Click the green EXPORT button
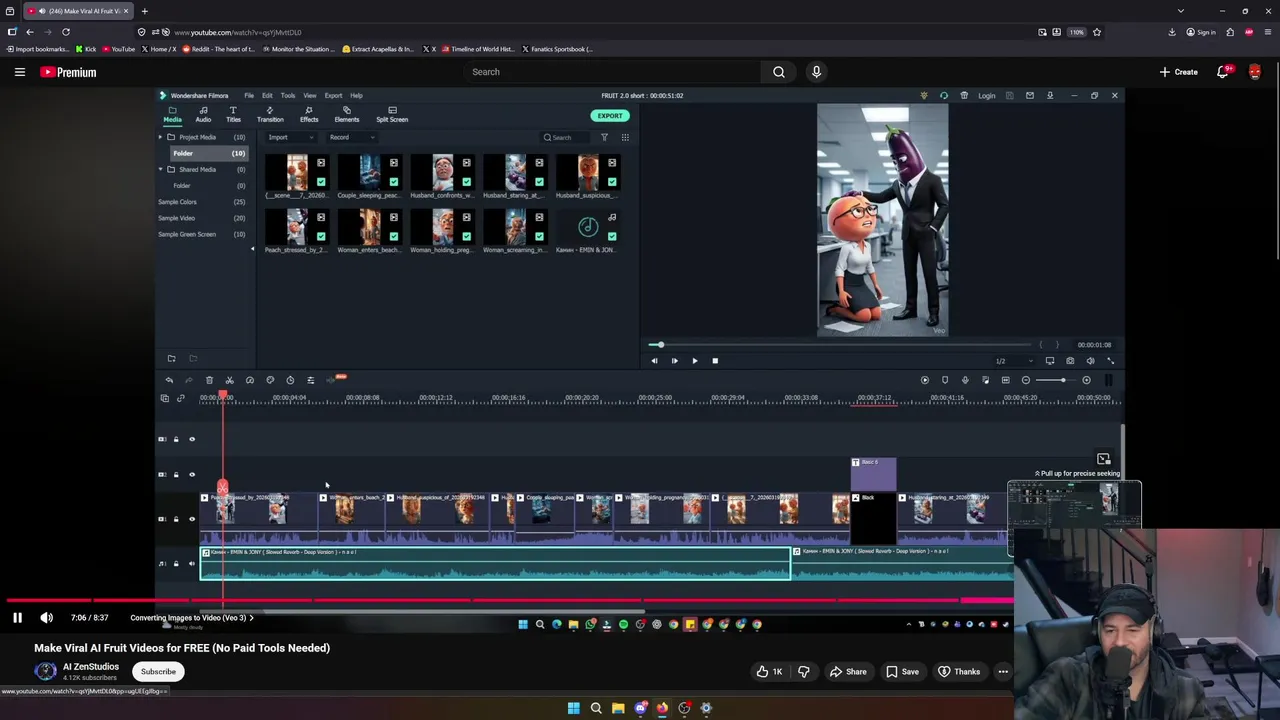The height and width of the screenshot is (720, 1280). [x=609, y=115]
